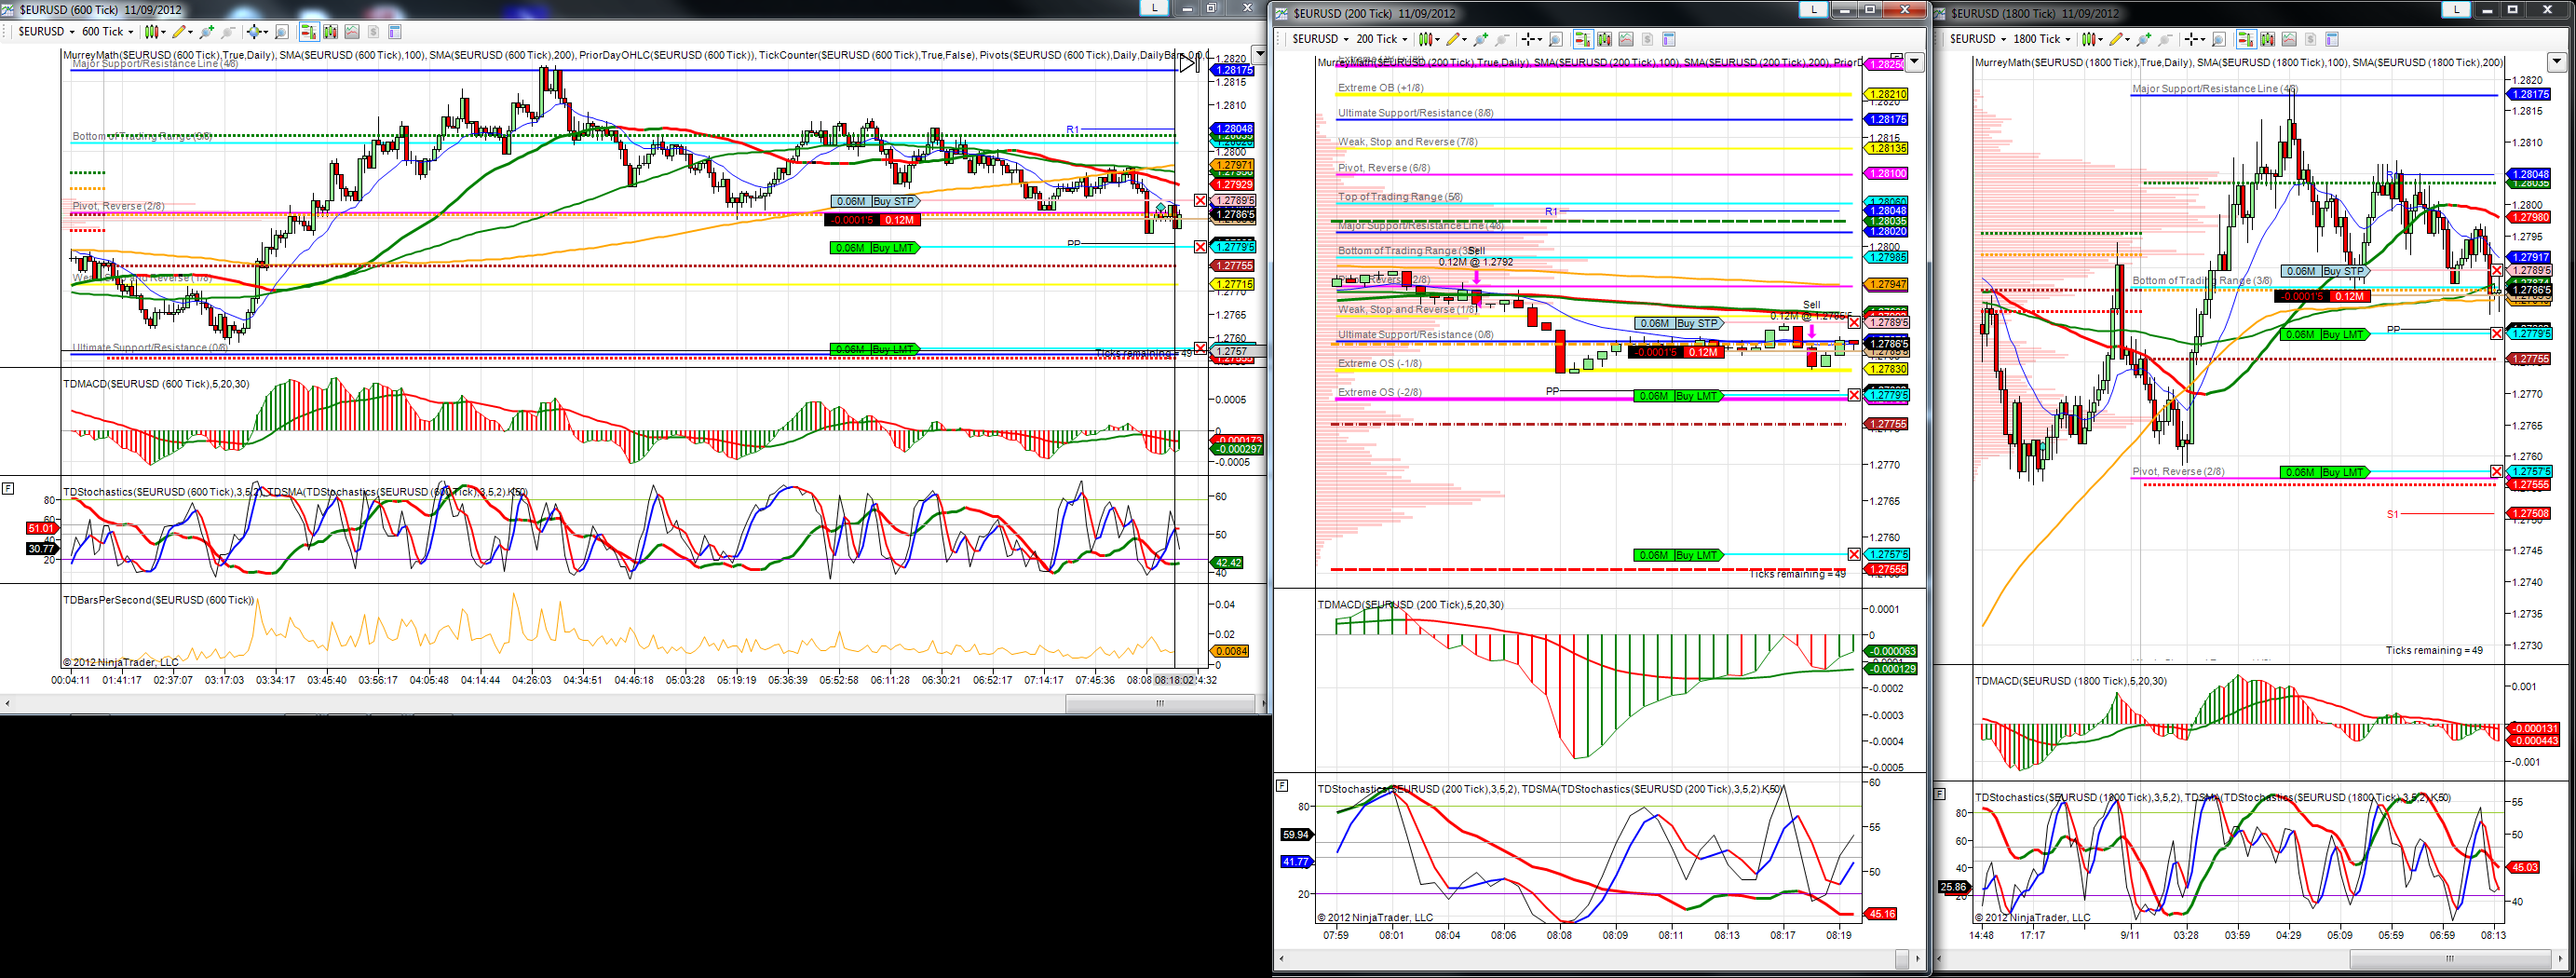Open chart Properties icon in 1800 Tick toolbar
The width and height of the screenshot is (2576, 978).
tap(2332, 39)
